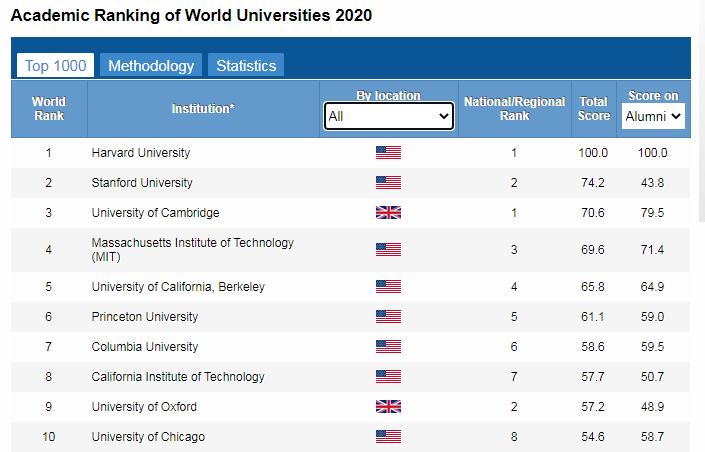Viewport: 705px width, 452px height.
Task: Click the US flag beside Columbia University
Action: [x=388, y=346]
